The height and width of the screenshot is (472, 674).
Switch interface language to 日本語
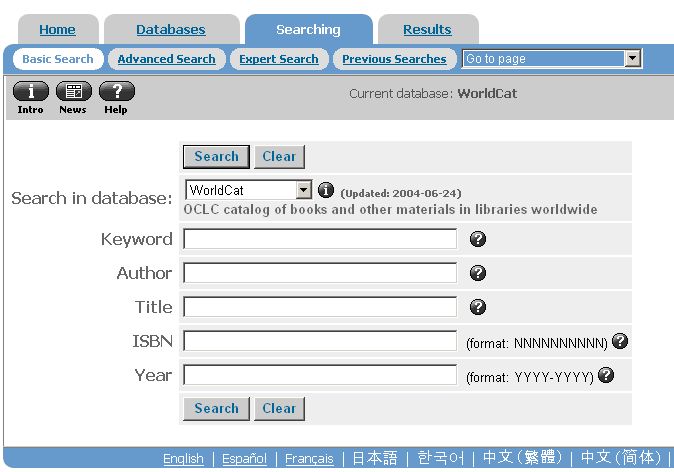(x=375, y=458)
